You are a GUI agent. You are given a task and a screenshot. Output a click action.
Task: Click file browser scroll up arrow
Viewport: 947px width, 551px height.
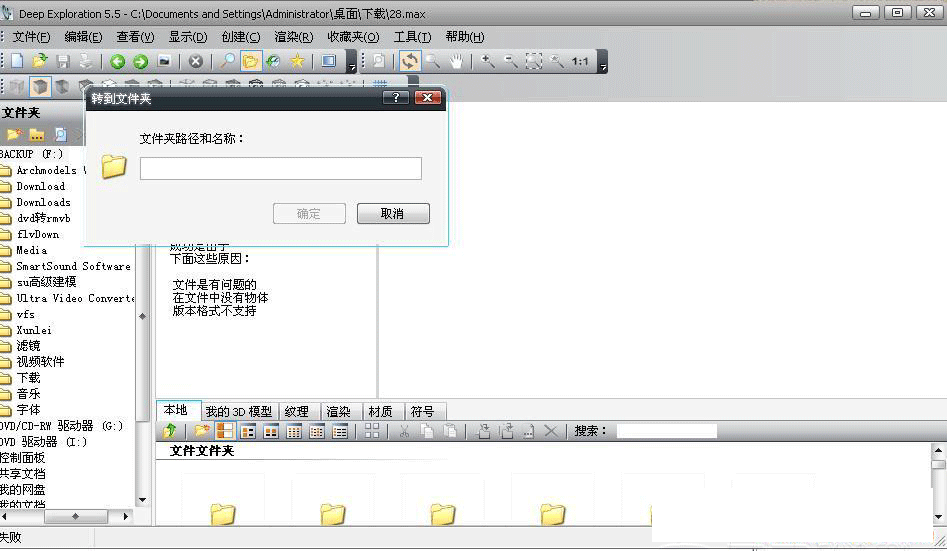point(938,450)
